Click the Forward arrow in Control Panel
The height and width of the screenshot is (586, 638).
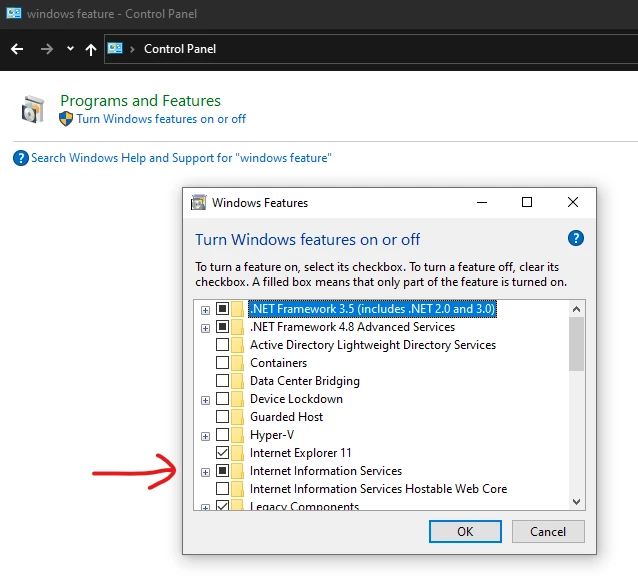pos(47,49)
